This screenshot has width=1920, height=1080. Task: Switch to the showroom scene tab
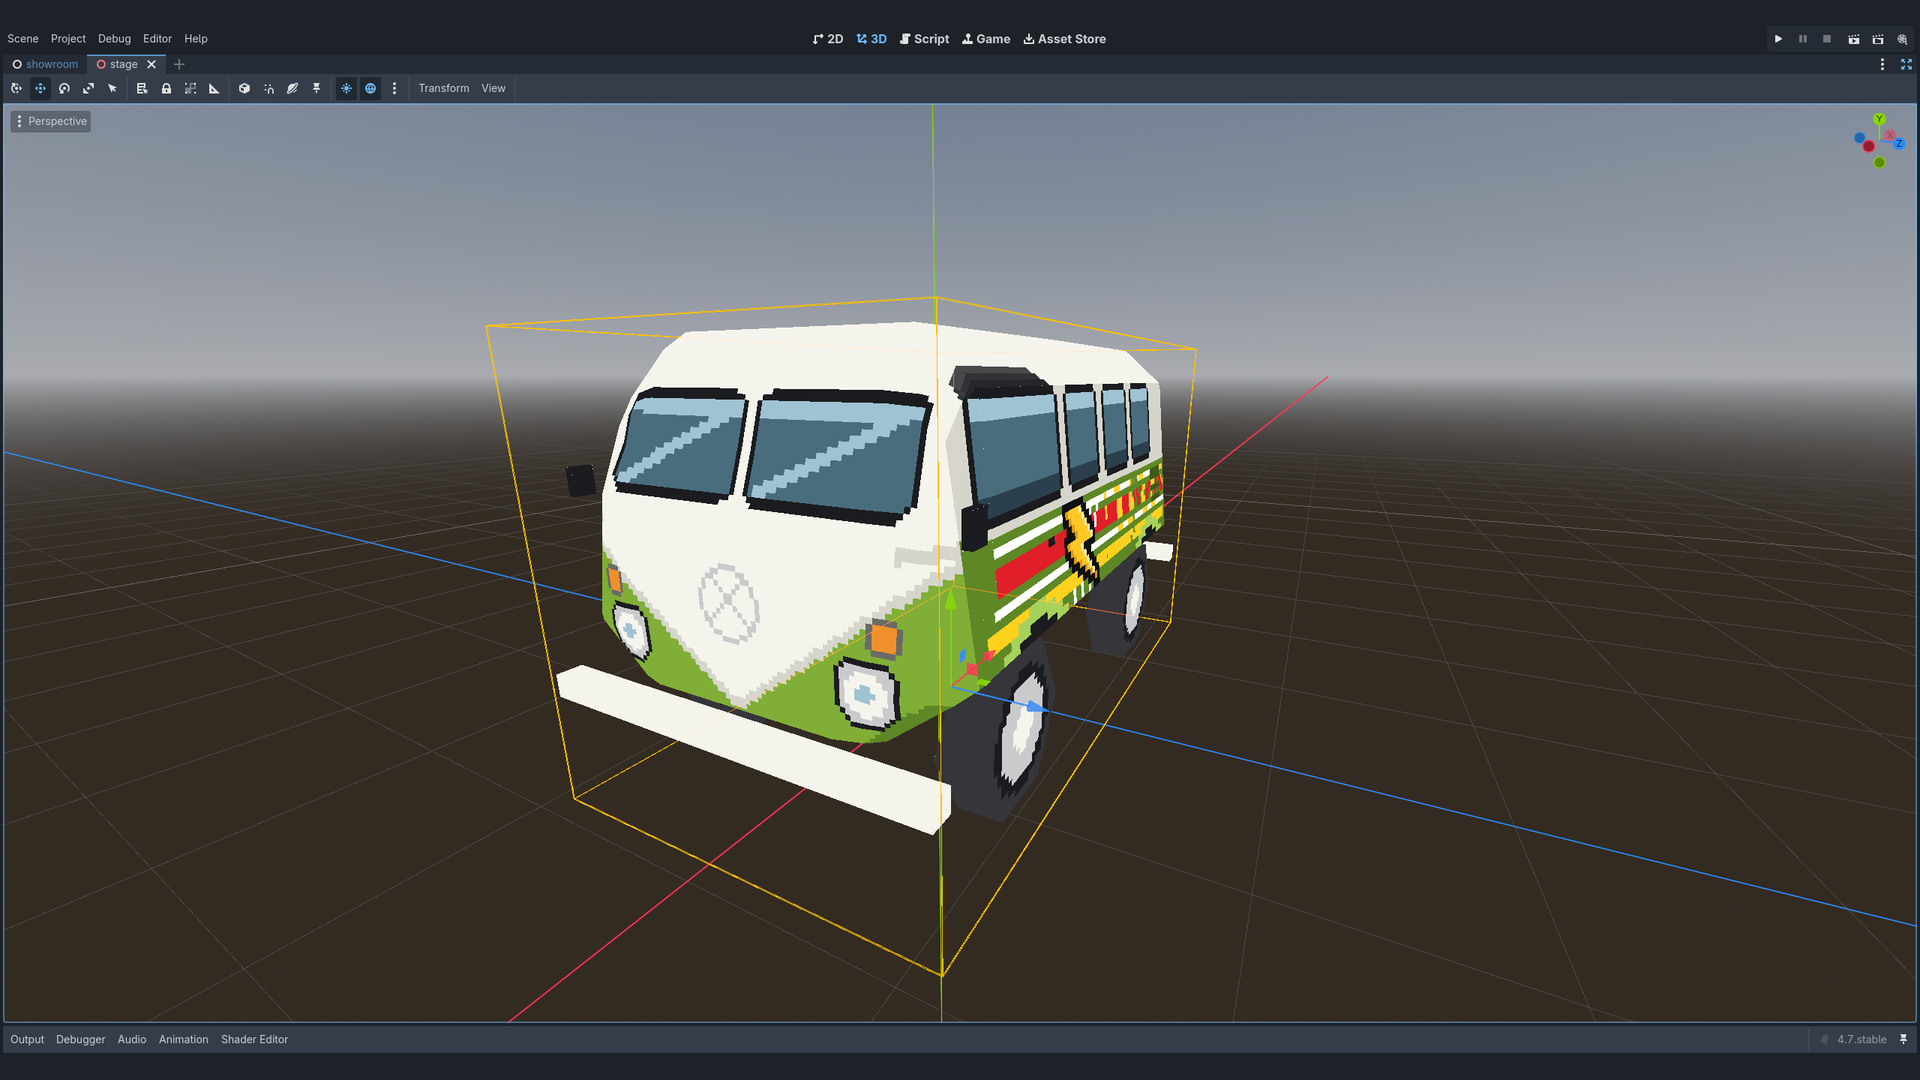tap(45, 64)
